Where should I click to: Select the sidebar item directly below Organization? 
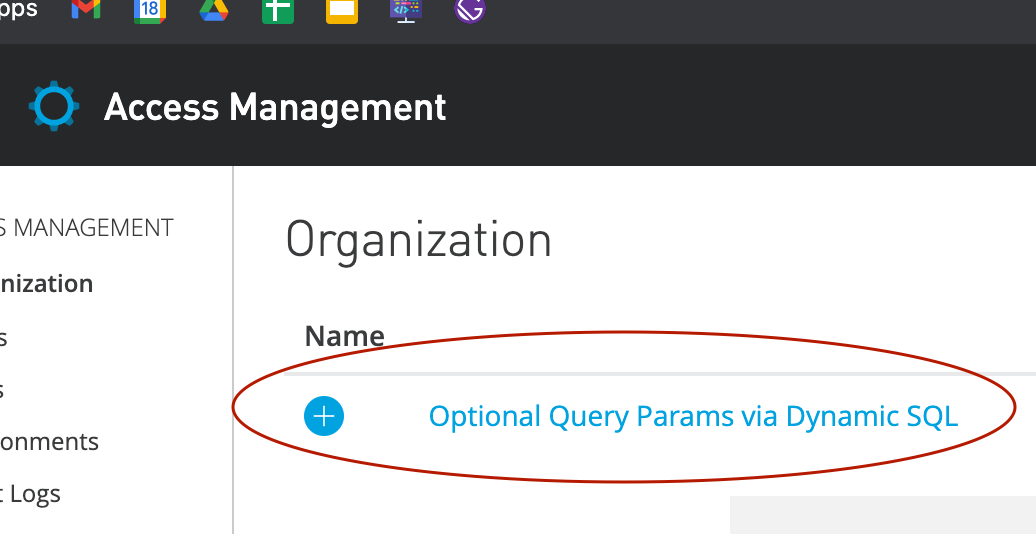4,337
